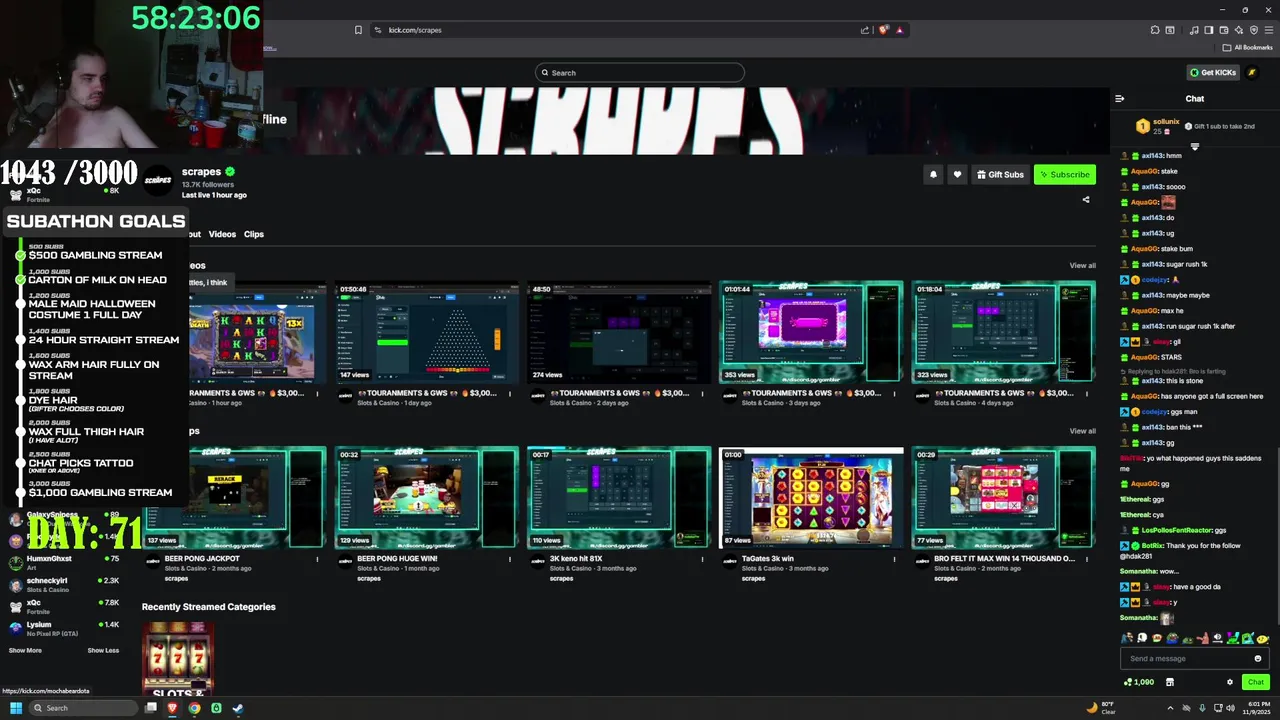Click Show More in the sidebar
This screenshot has height=720, width=1280.
pos(25,650)
